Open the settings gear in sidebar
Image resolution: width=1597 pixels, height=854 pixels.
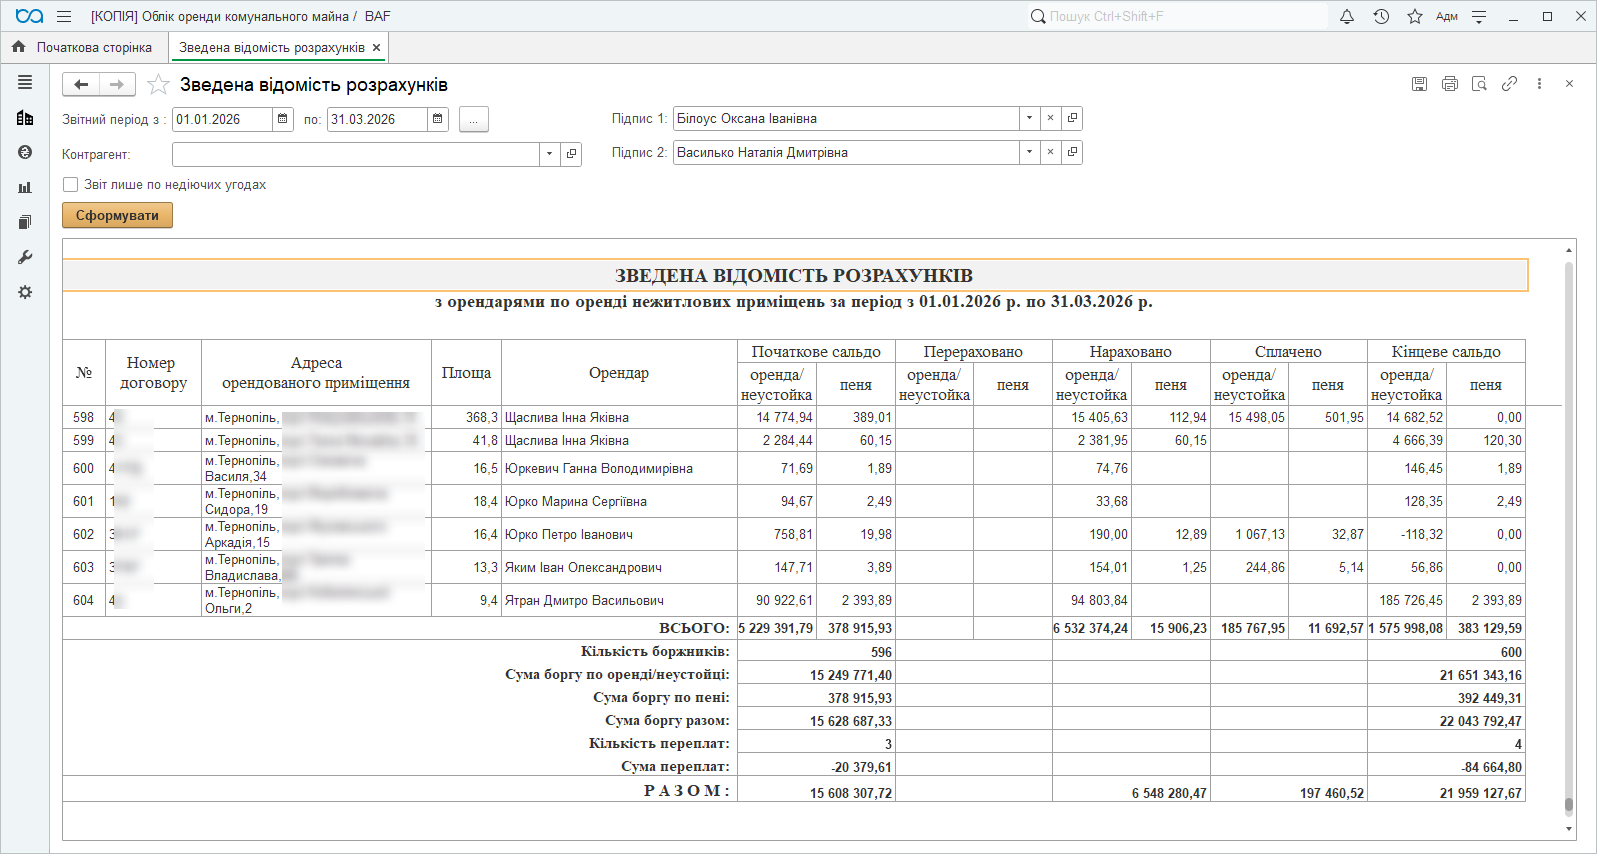[25, 292]
